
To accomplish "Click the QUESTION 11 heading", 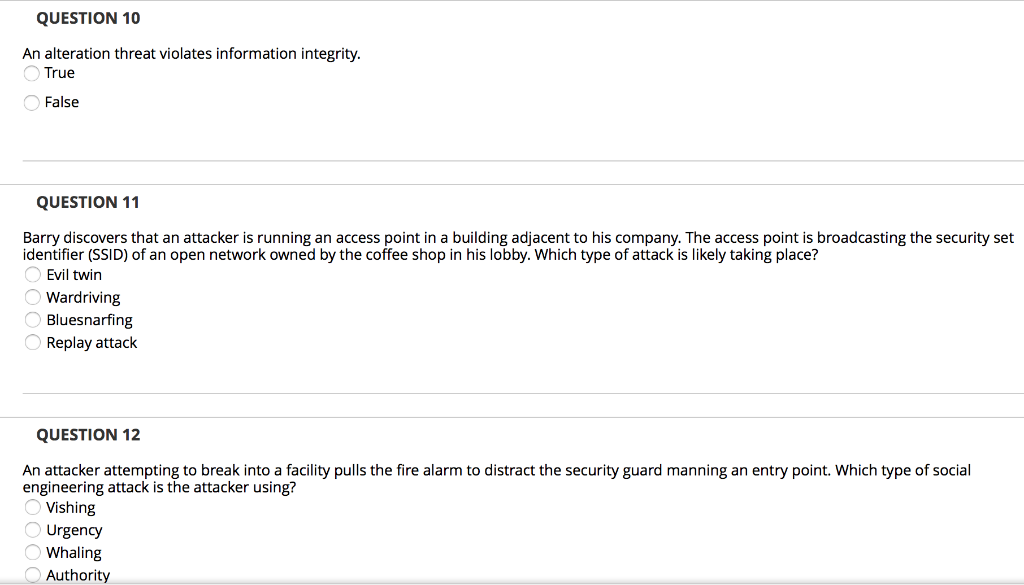I will 88,202.
